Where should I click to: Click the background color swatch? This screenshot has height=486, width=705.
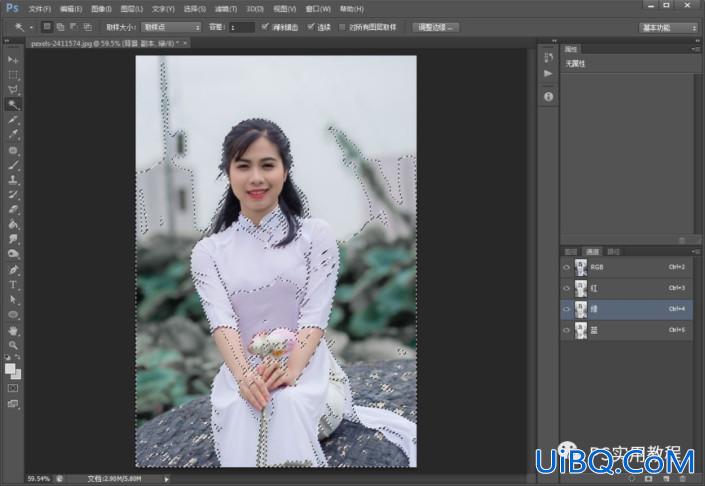coord(17,375)
